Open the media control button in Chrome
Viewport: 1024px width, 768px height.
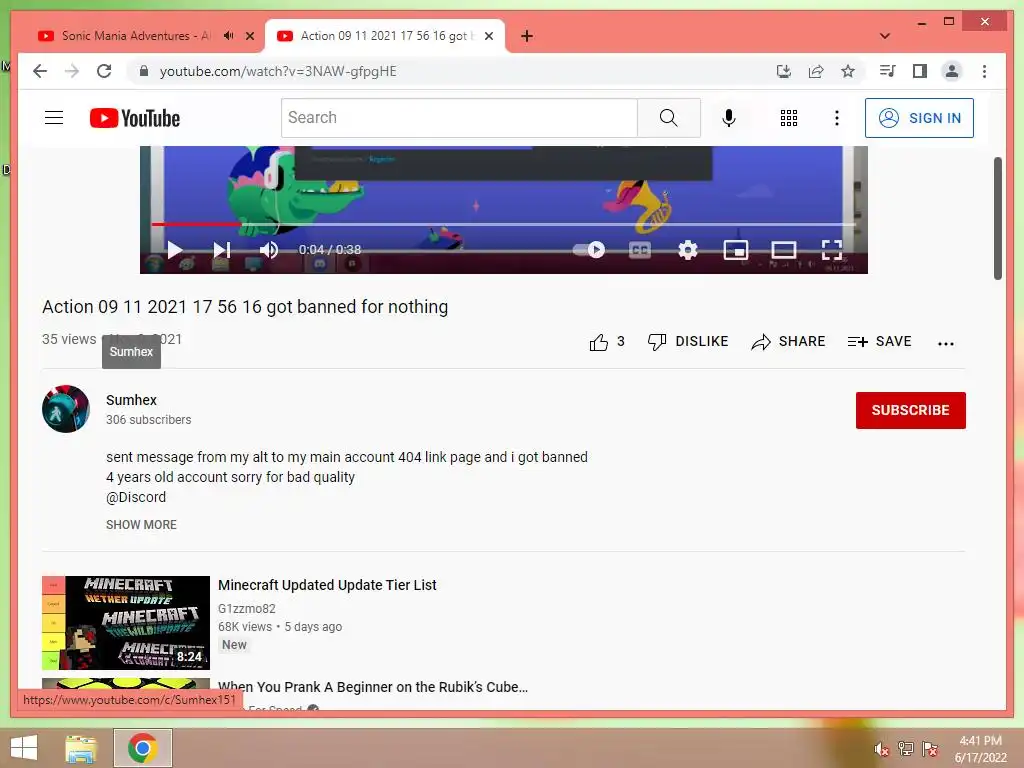tap(888, 71)
